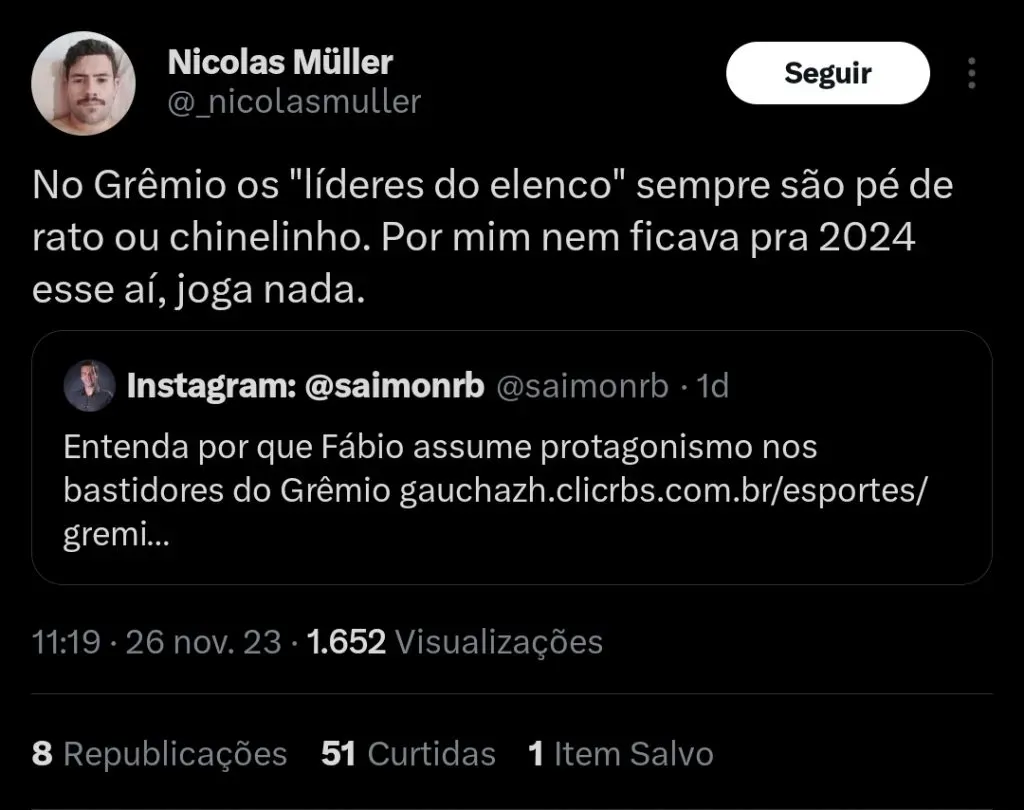The height and width of the screenshot is (810, 1024).
Task: Open the quoted post about Fábio
Action: [440, 447]
